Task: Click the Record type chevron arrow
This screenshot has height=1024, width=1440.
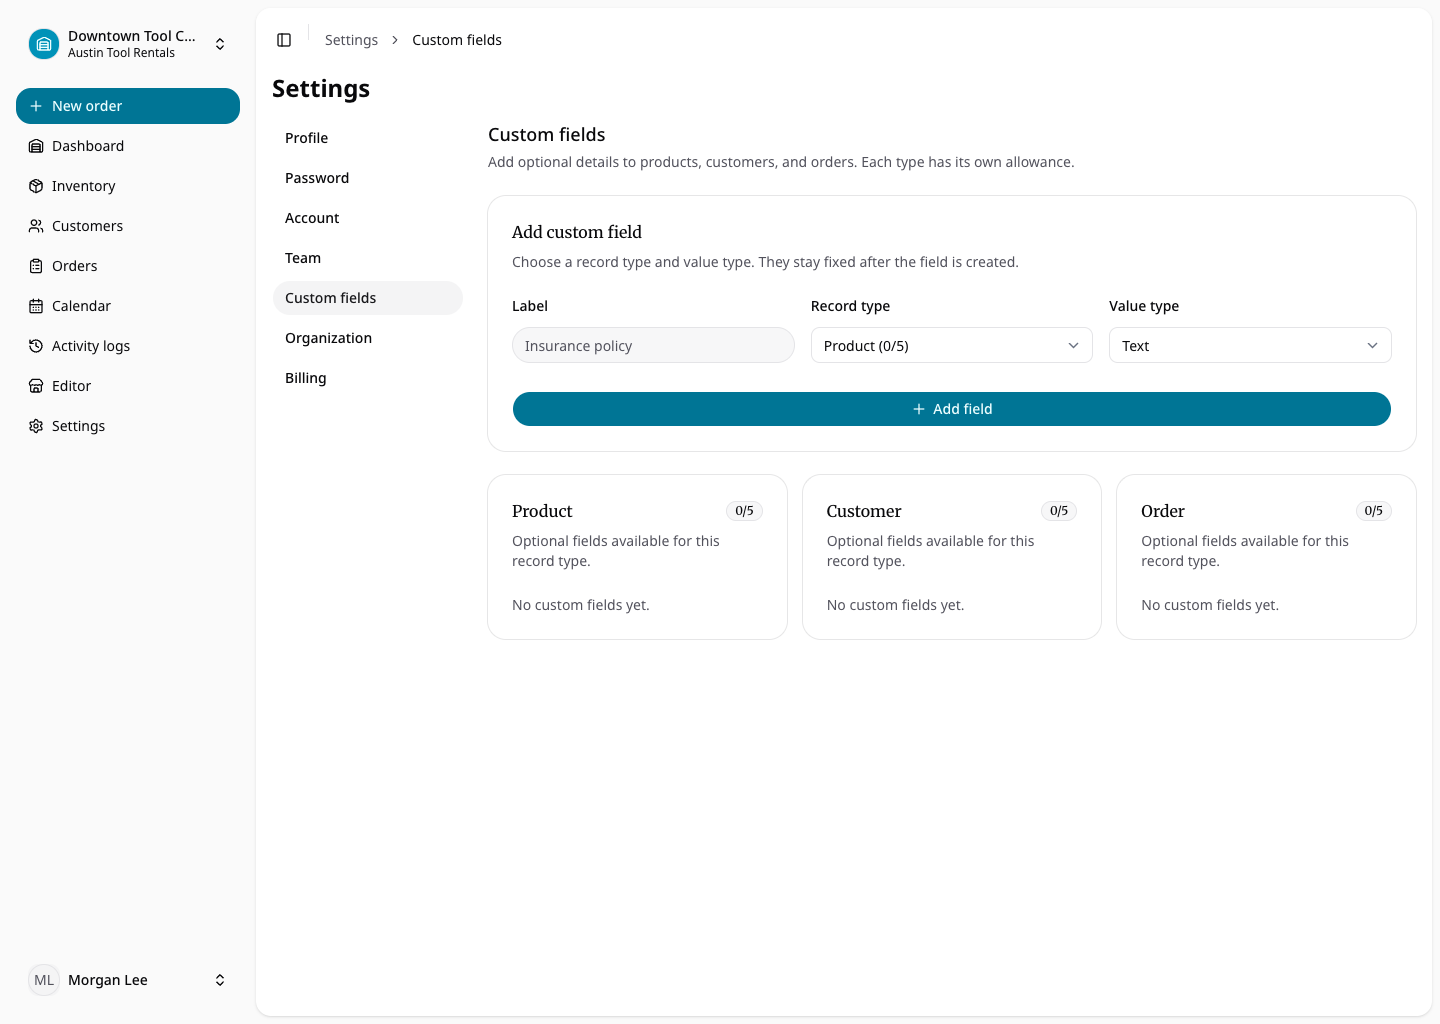Action: coord(1073,346)
